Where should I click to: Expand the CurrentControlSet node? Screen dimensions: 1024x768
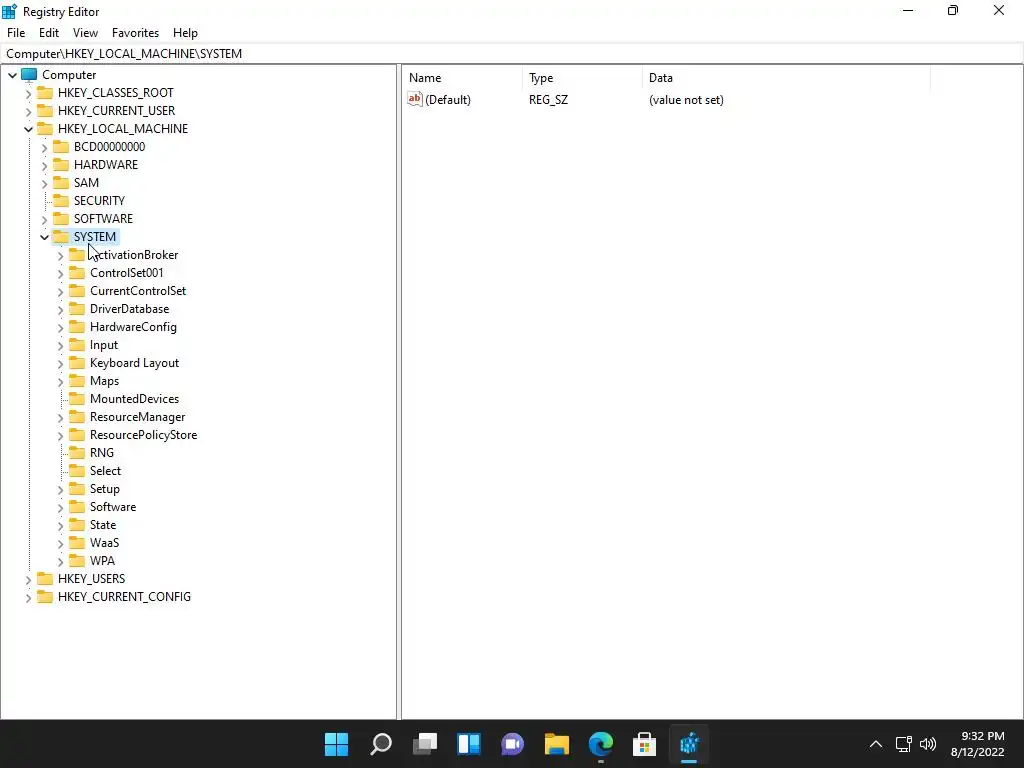(60, 291)
